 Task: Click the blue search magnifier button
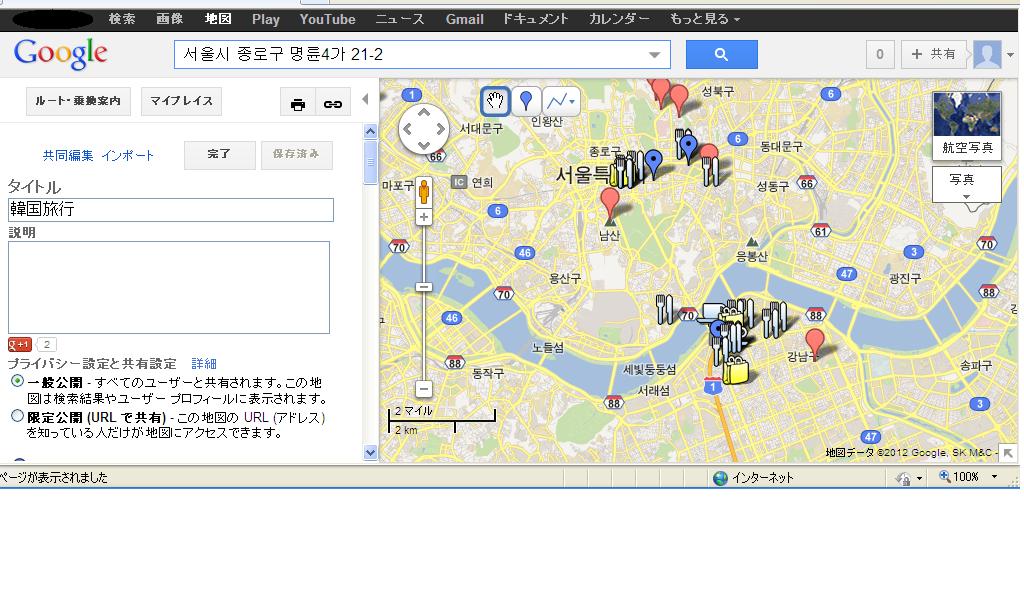722,54
